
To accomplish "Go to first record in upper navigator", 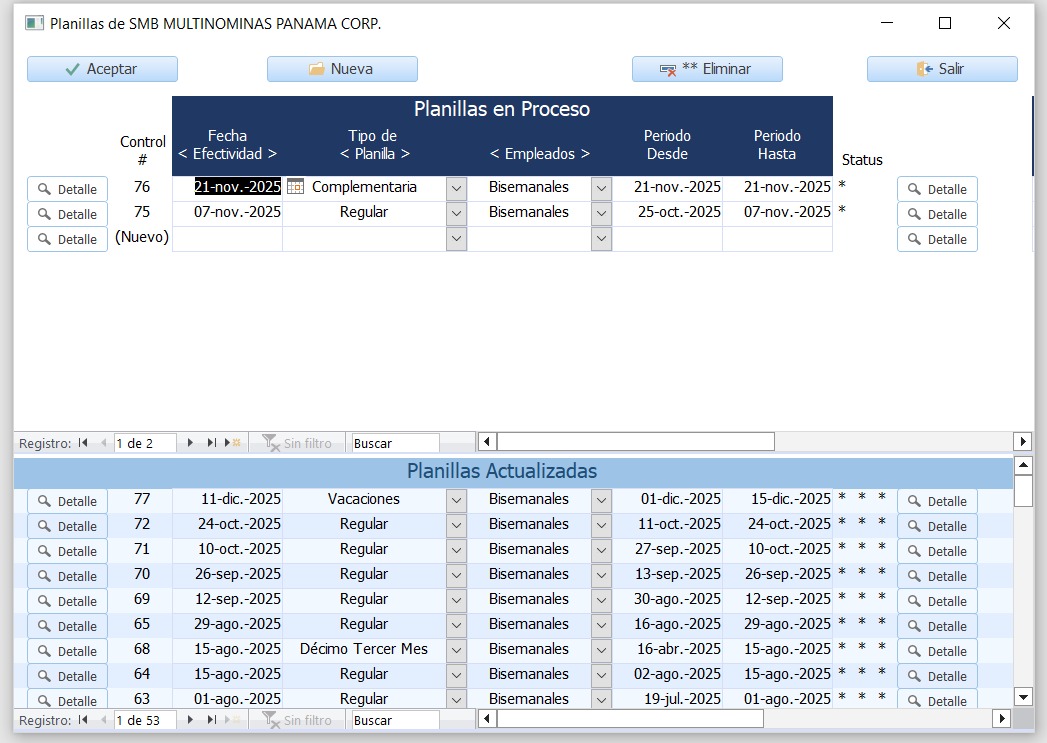I will coord(83,443).
